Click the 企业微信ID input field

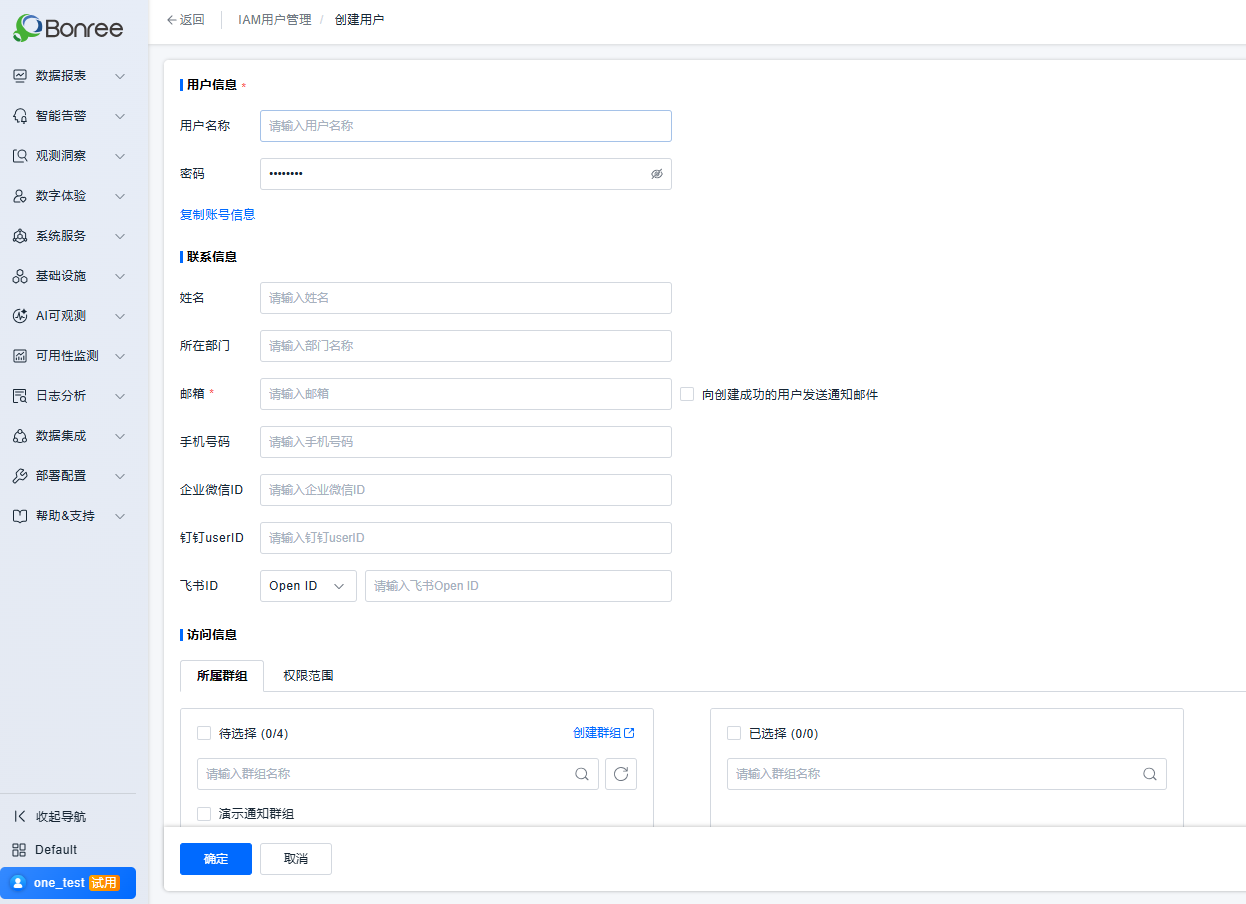(466, 490)
